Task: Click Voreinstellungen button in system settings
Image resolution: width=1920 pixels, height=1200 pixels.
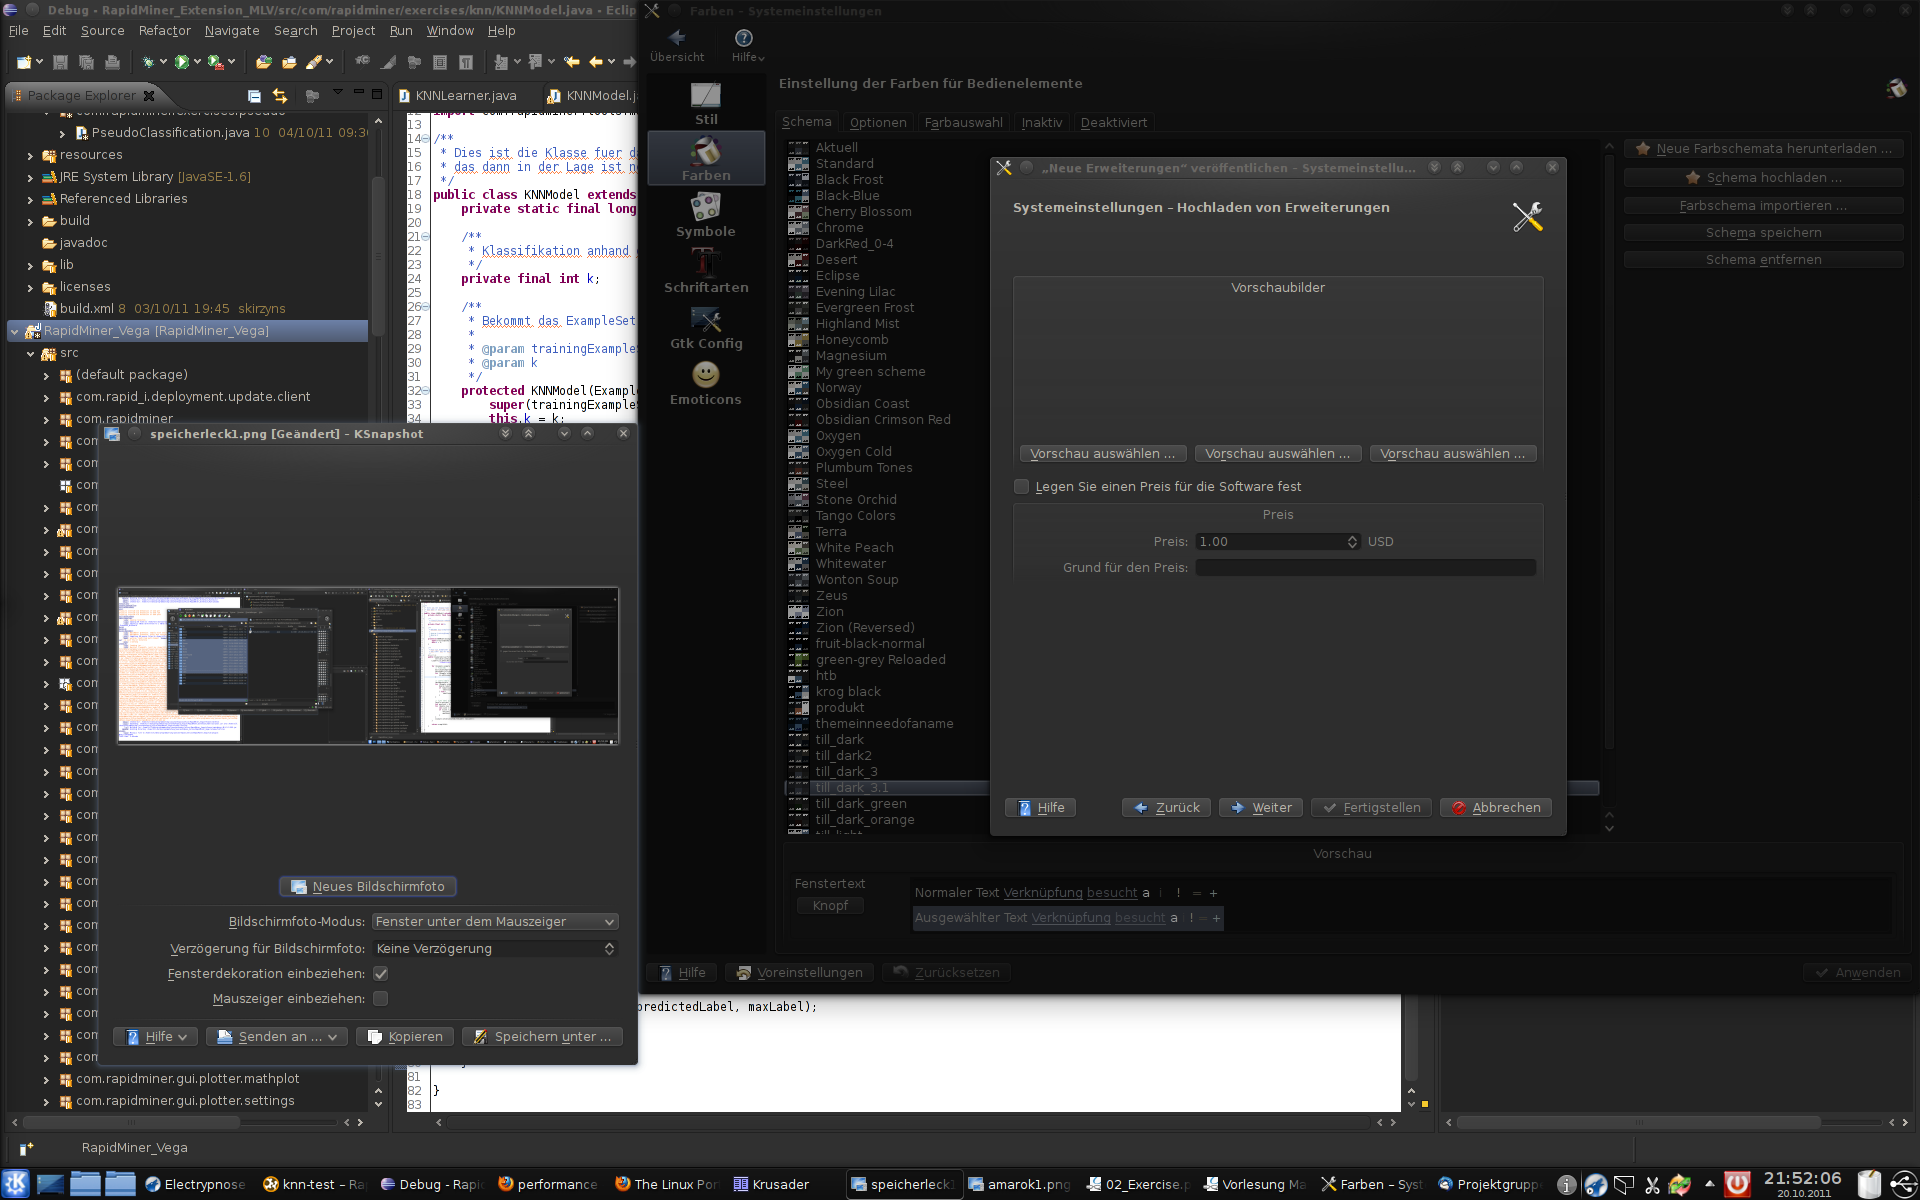Action: [x=800, y=973]
